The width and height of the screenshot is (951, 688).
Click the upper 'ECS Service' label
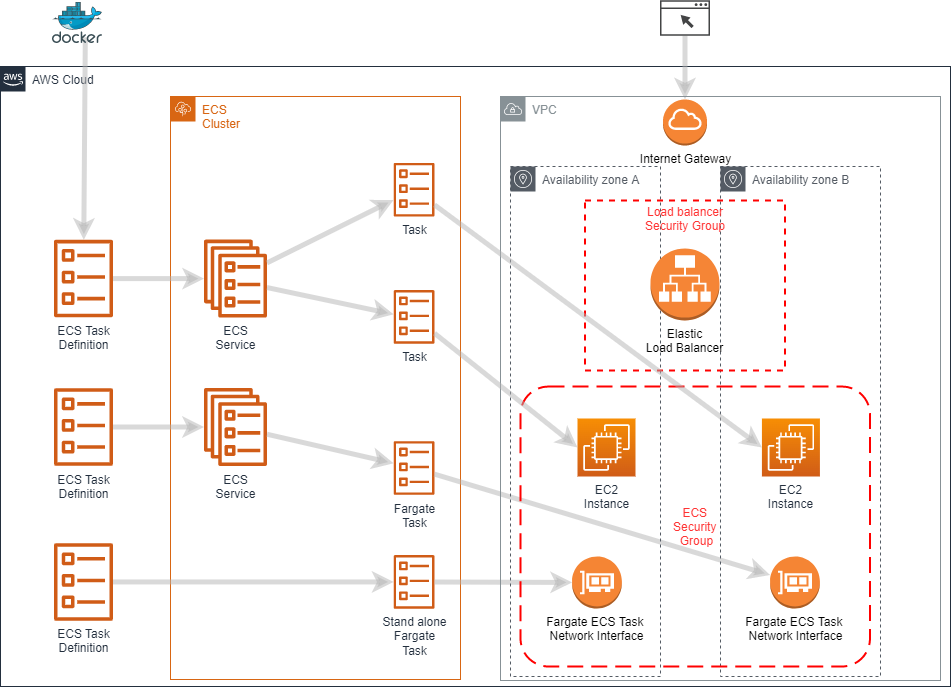(x=235, y=338)
